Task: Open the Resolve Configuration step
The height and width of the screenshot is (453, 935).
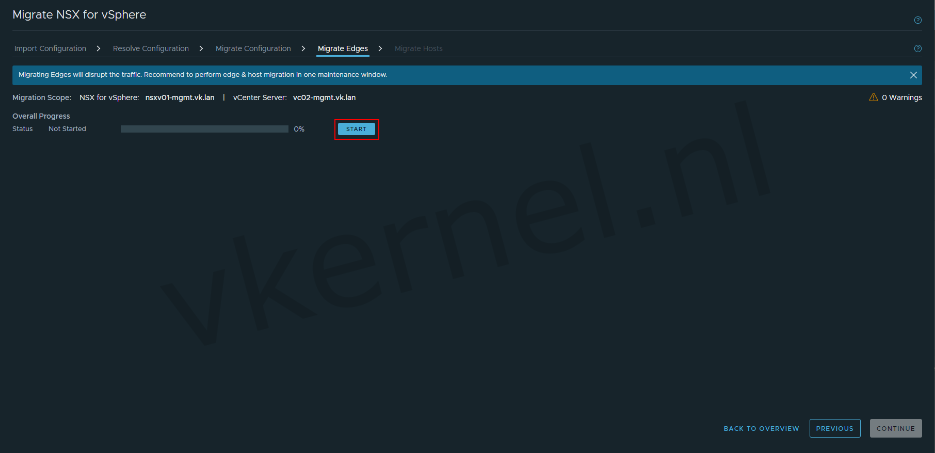Action: point(151,48)
